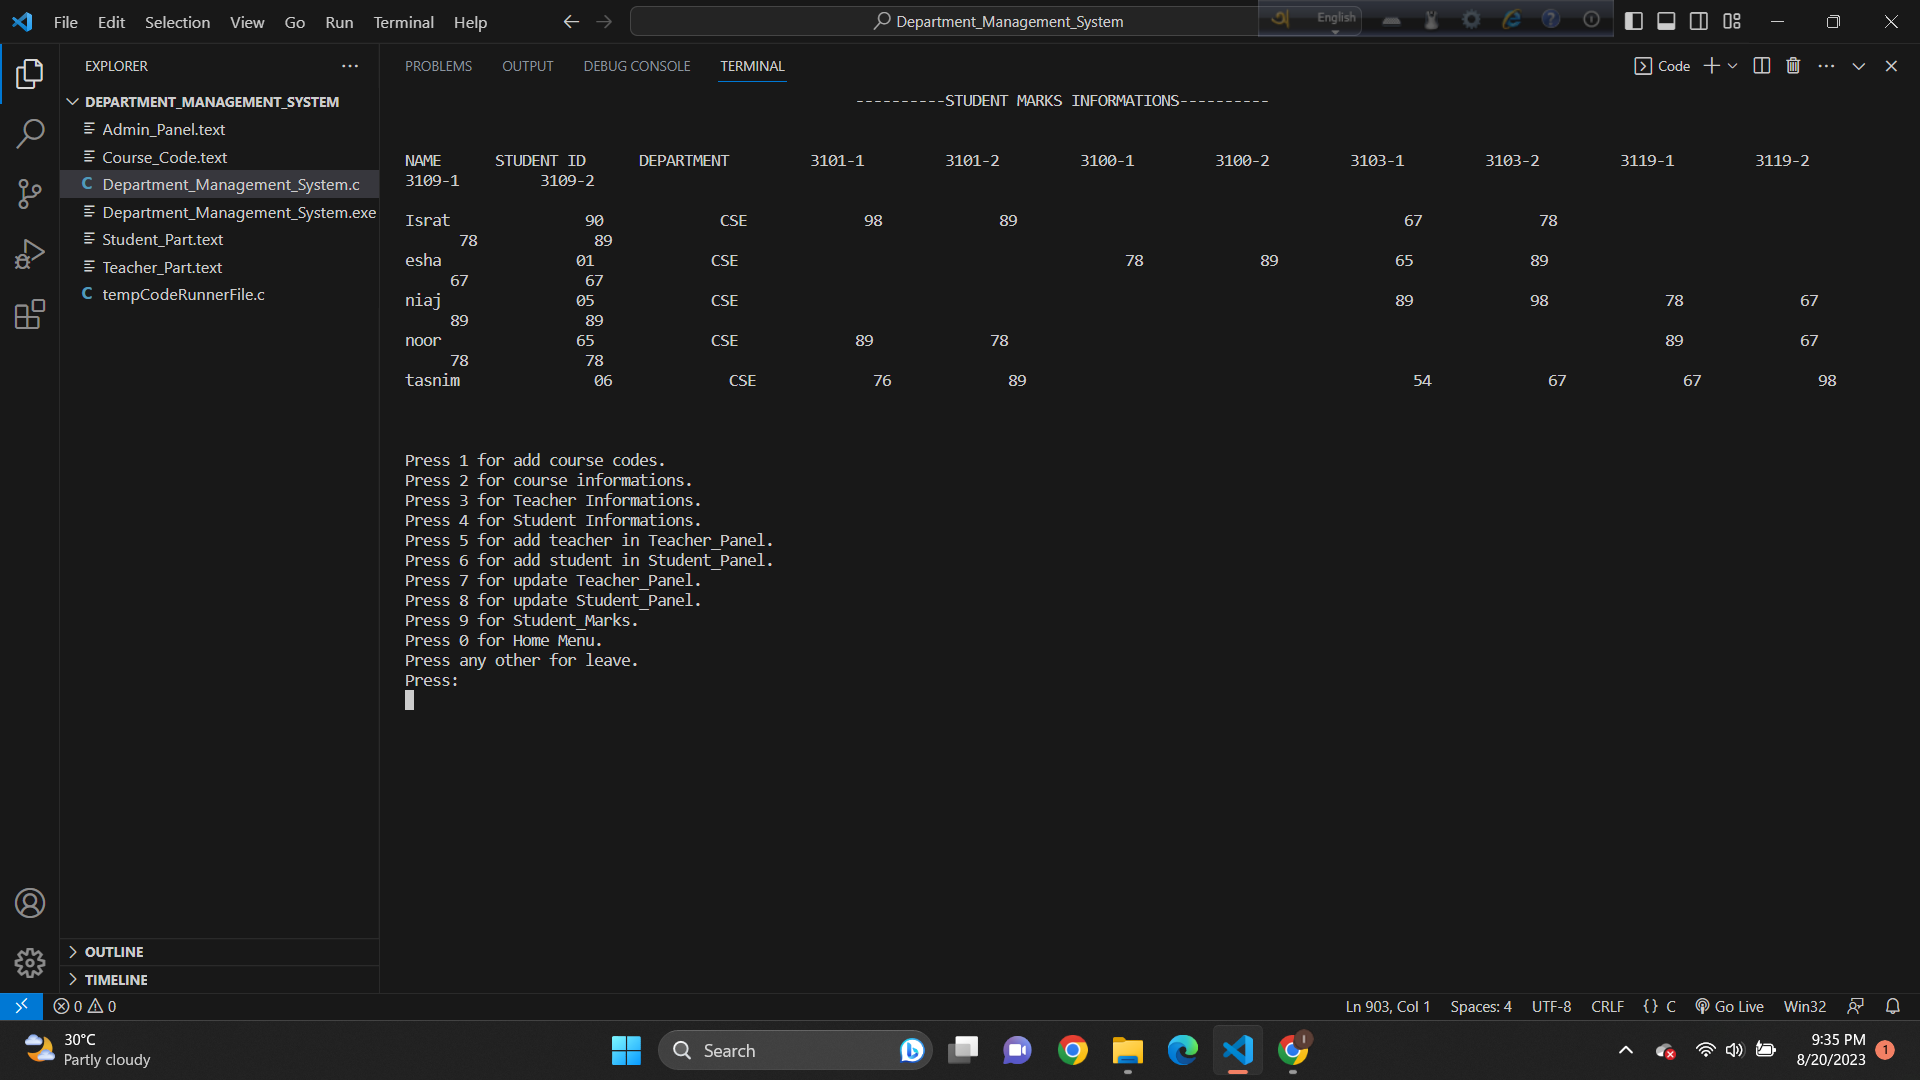Collapse the DEPARTMENT_MANAGEMENT_SYSTEM folder

(72, 101)
